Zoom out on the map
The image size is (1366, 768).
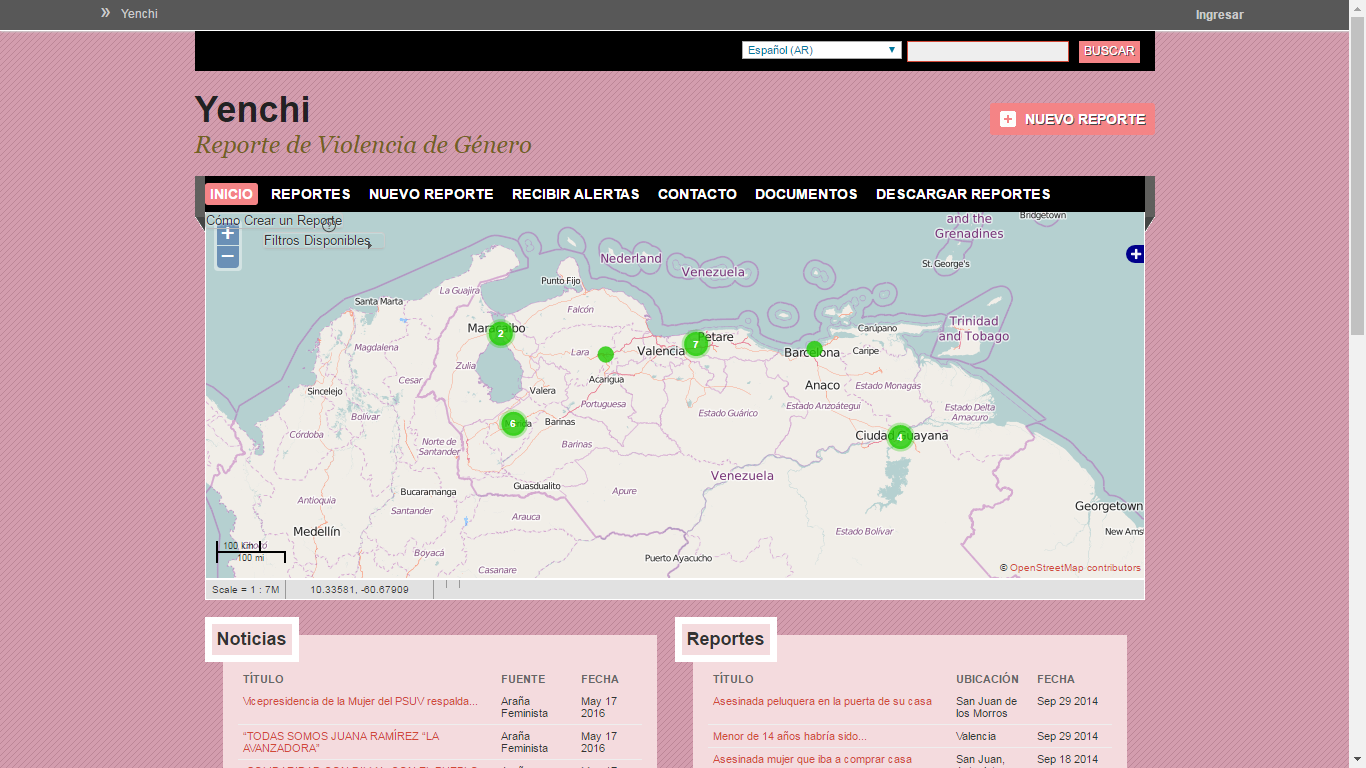228,258
